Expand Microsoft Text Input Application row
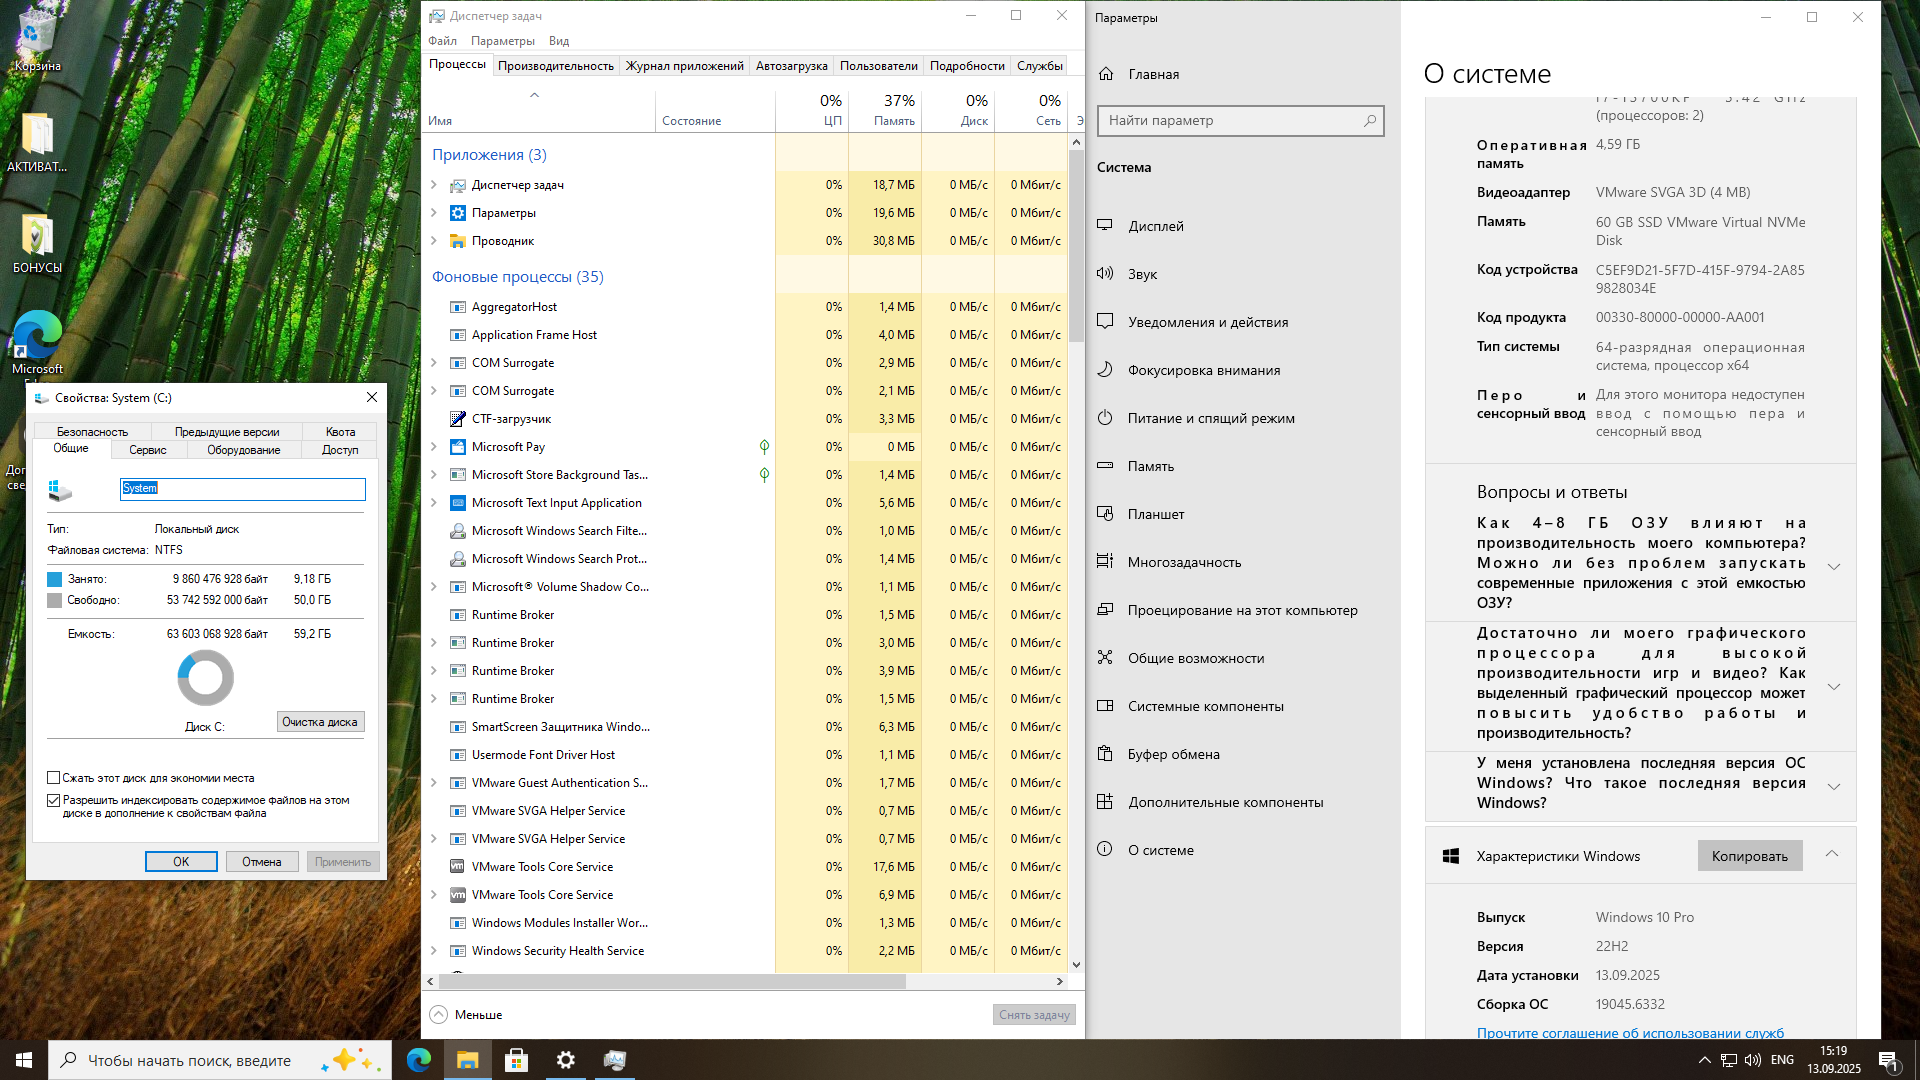The width and height of the screenshot is (1920, 1080). (434, 503)
